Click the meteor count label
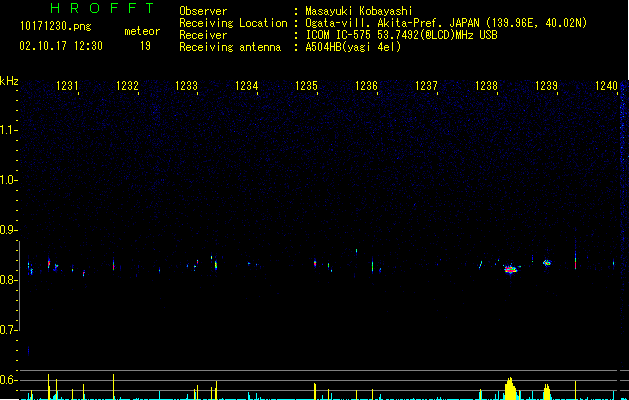Image resolution: width=629 pixels, height=400 pixels. click(142, 31)
